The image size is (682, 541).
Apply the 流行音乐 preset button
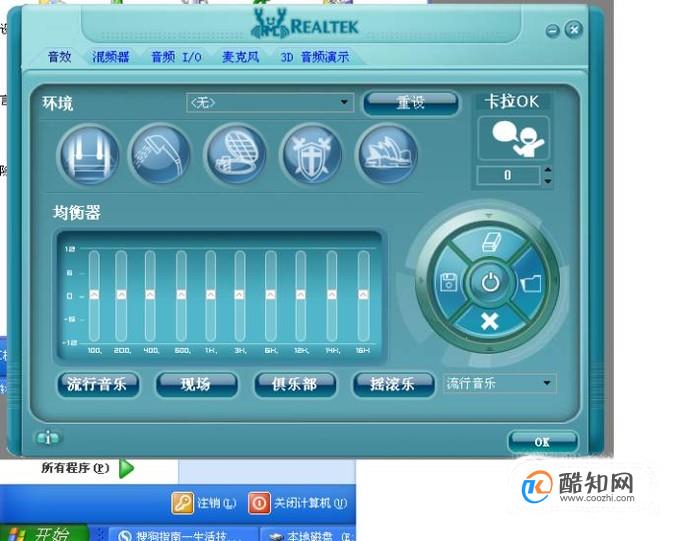pyautogui.click(x=98, y=384)
